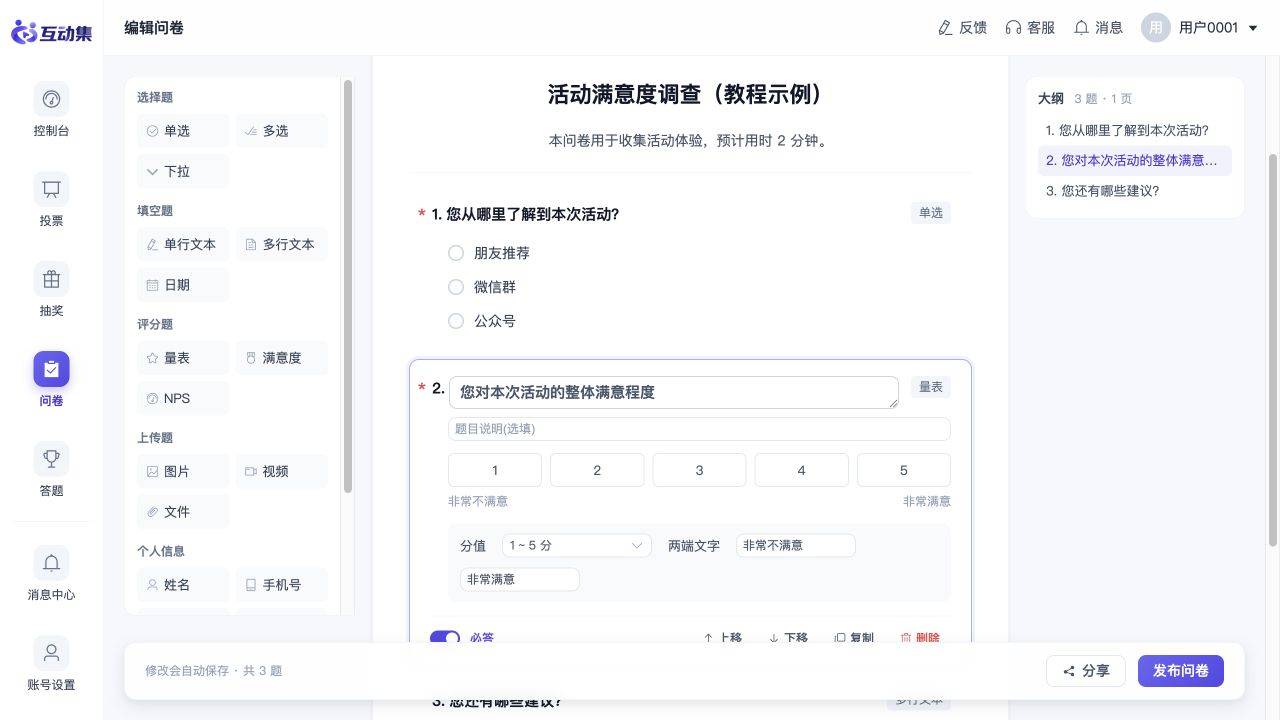Open 消息中心 bell icon in sidebar

coord(51,563)
